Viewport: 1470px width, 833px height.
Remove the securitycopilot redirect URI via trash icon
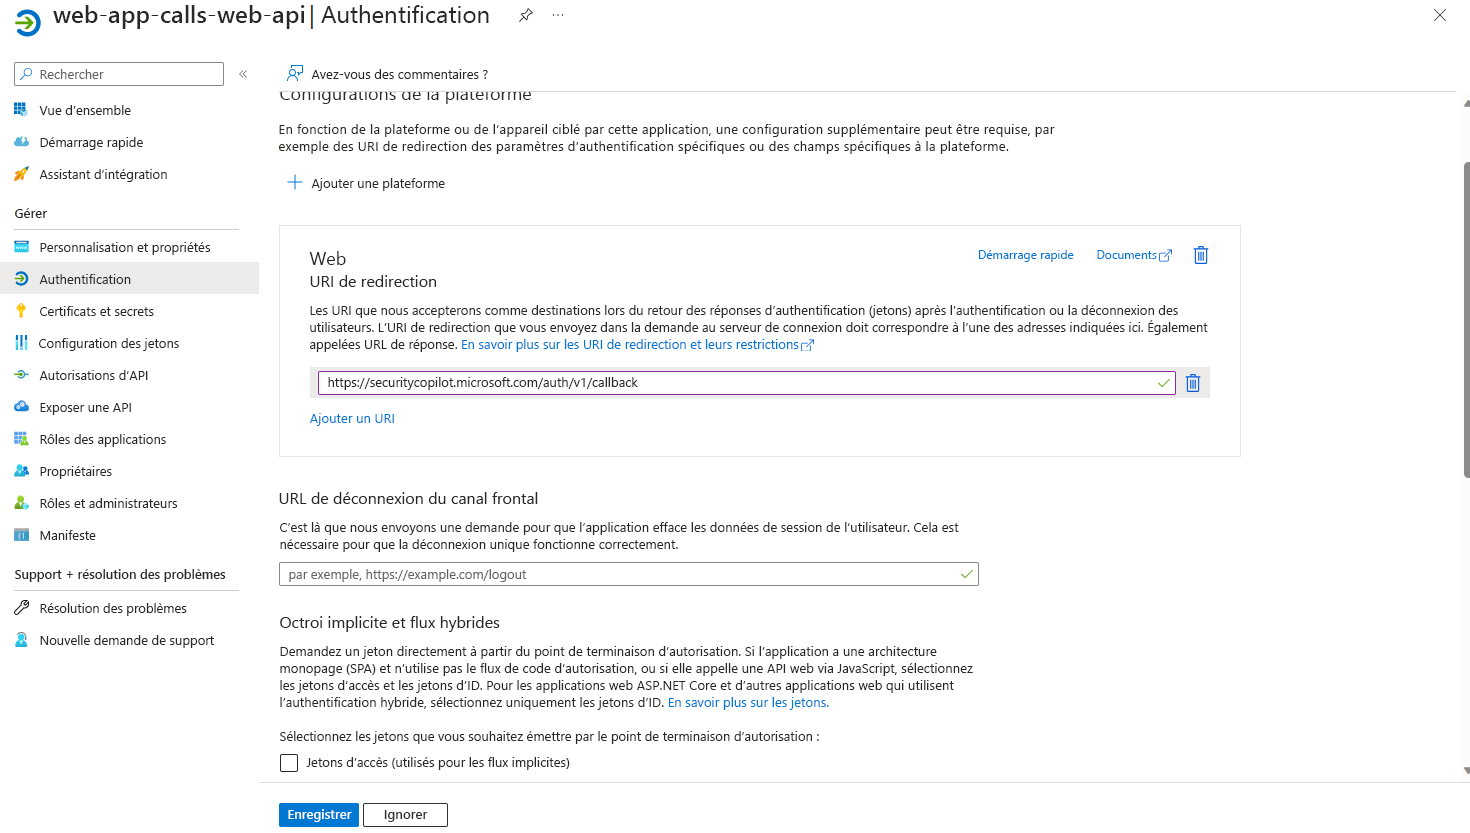pyautogui.click(x=1192, y=382)
